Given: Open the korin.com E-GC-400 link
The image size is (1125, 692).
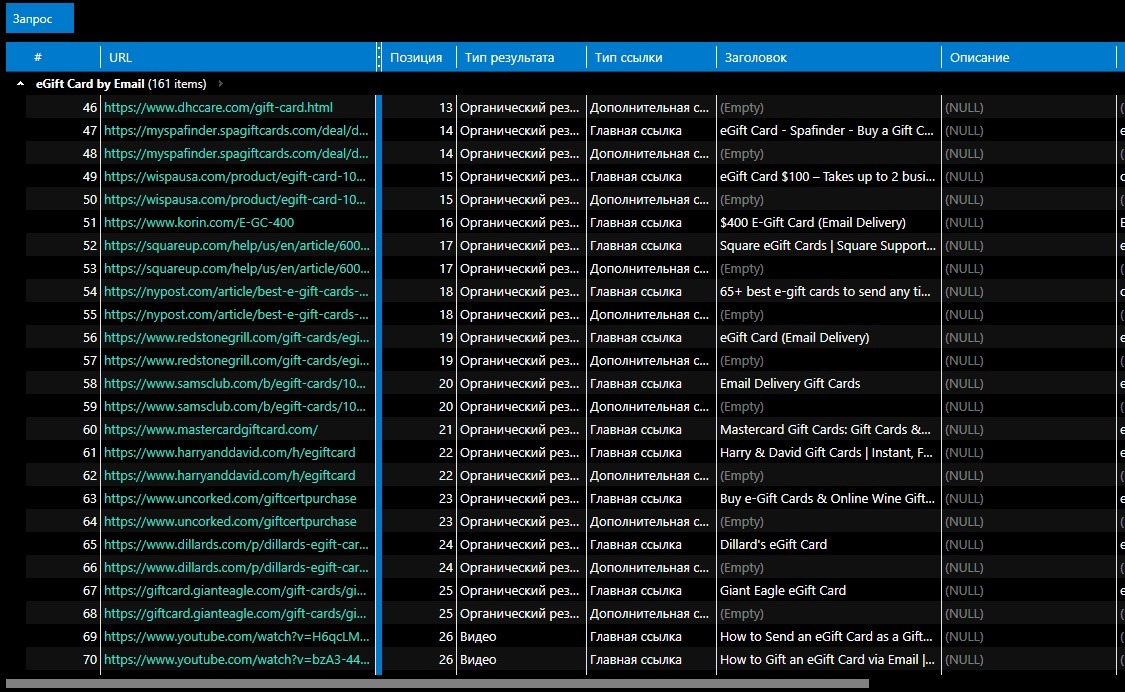Looking at the screenshot, I should coord(199,223).
